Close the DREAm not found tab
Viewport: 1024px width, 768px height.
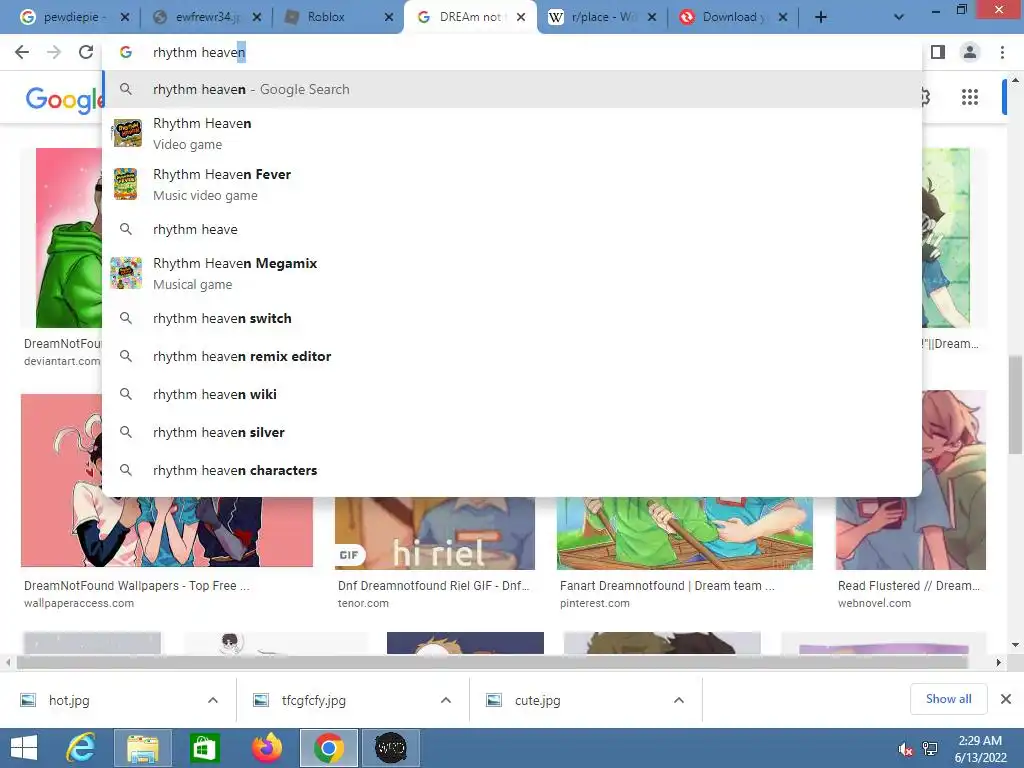521,18
